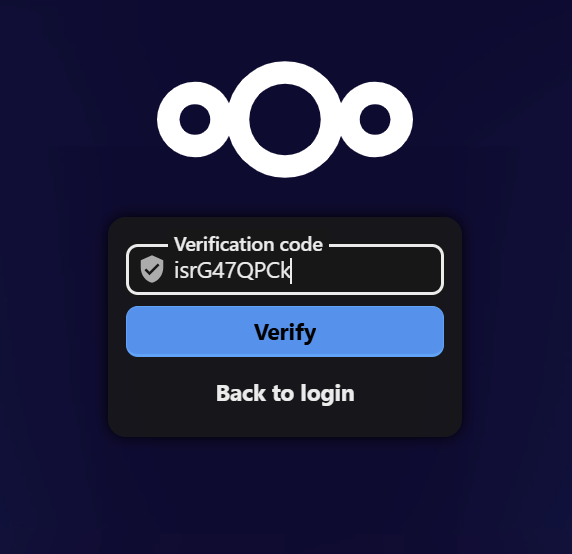The image size is (572, 554).
Task: Click the dark card below Back to login
Action: (x=285, y=422)
